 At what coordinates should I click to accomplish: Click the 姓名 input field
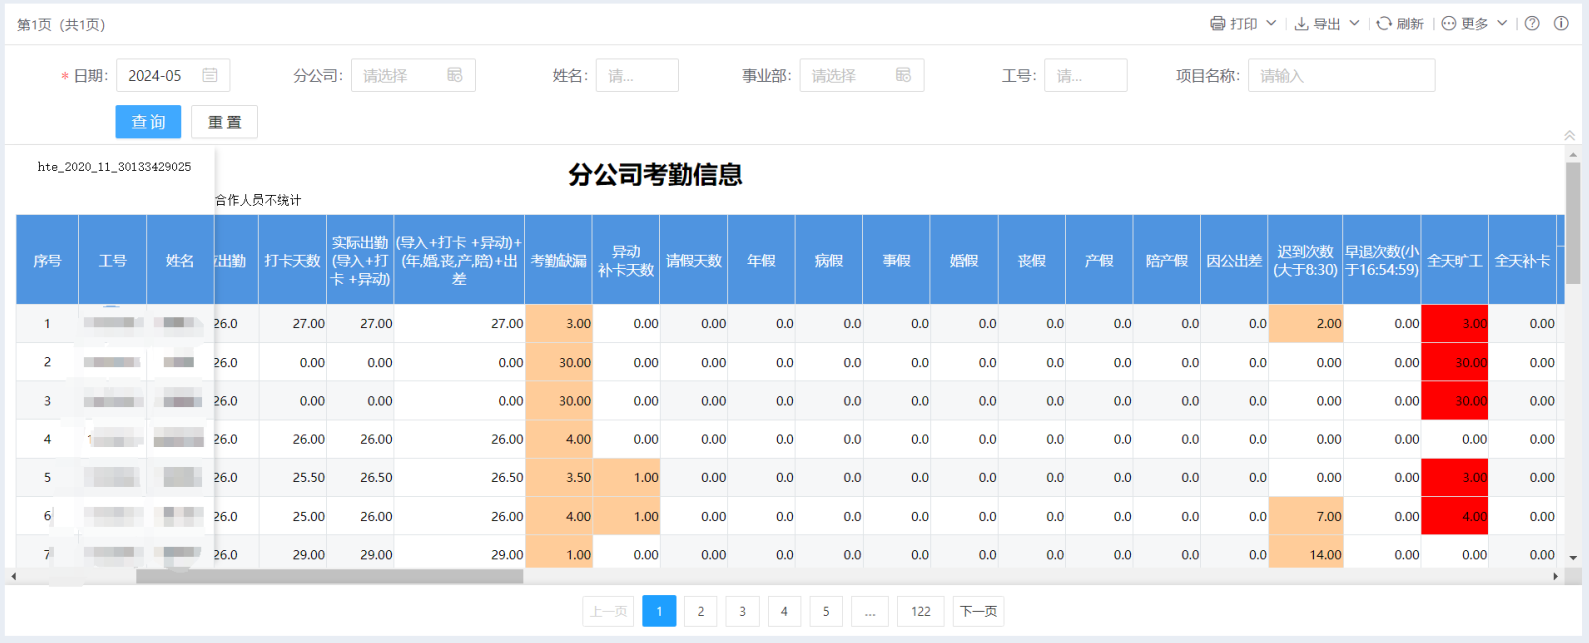coord(637,76)
